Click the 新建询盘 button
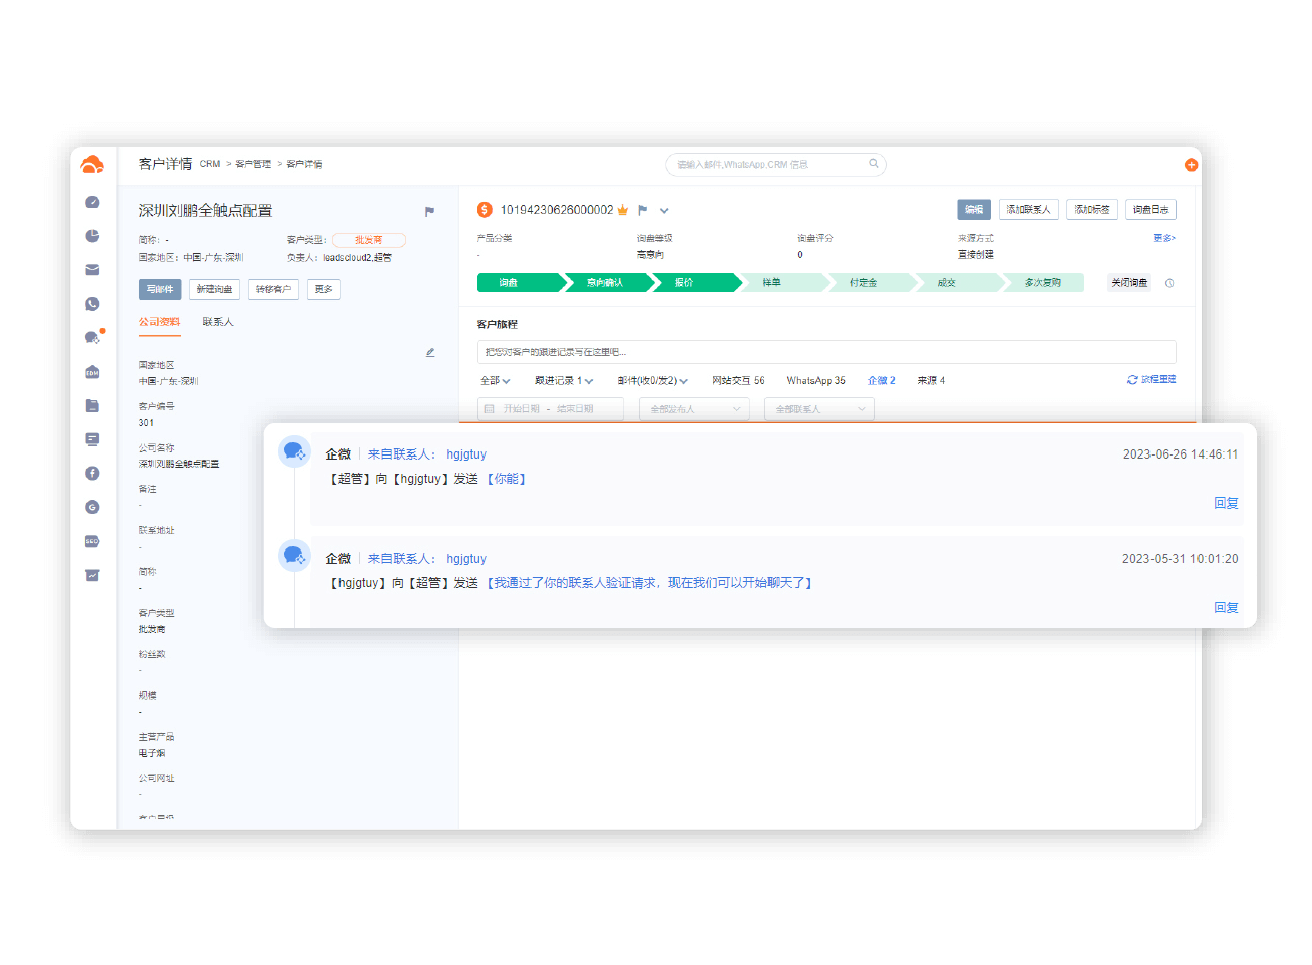The image size is (1312, 965). [x=214, y=289]
